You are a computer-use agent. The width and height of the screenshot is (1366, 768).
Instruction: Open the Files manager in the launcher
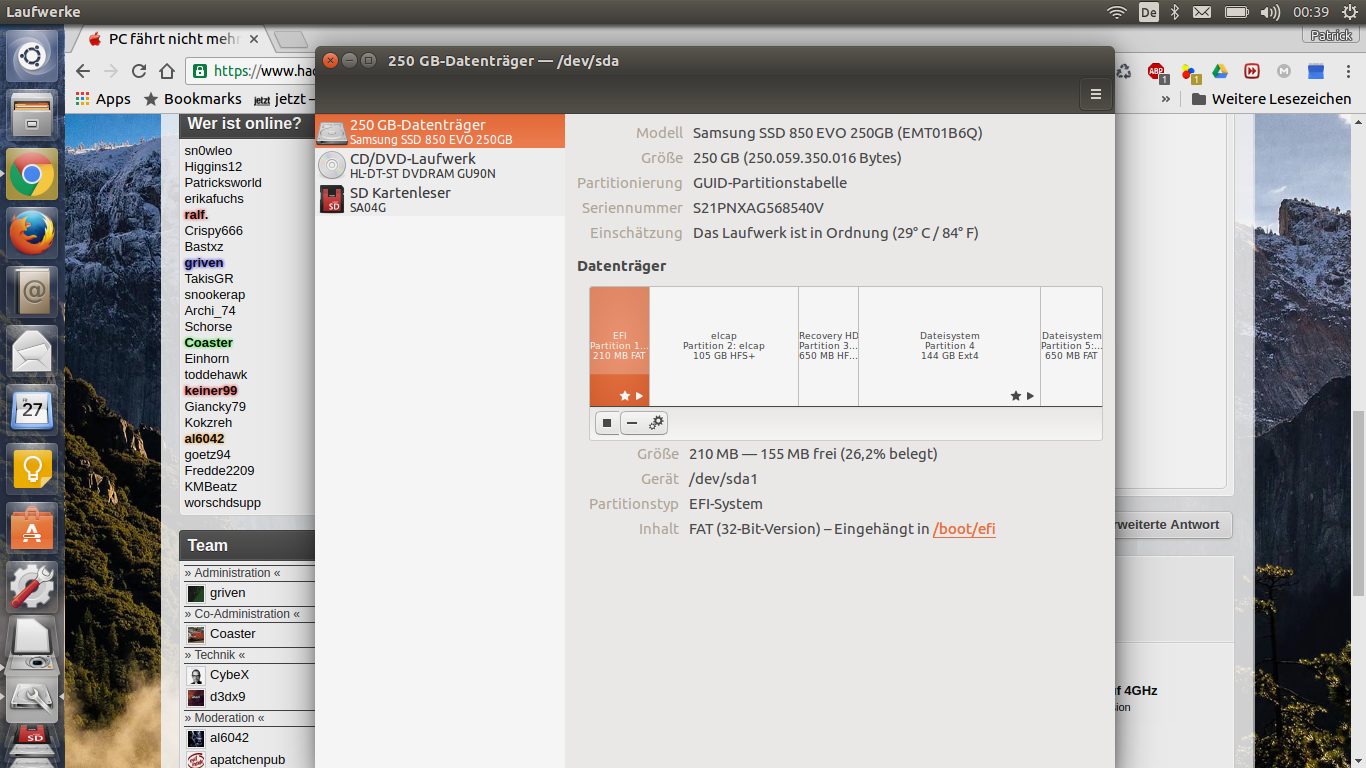point(32,115)
